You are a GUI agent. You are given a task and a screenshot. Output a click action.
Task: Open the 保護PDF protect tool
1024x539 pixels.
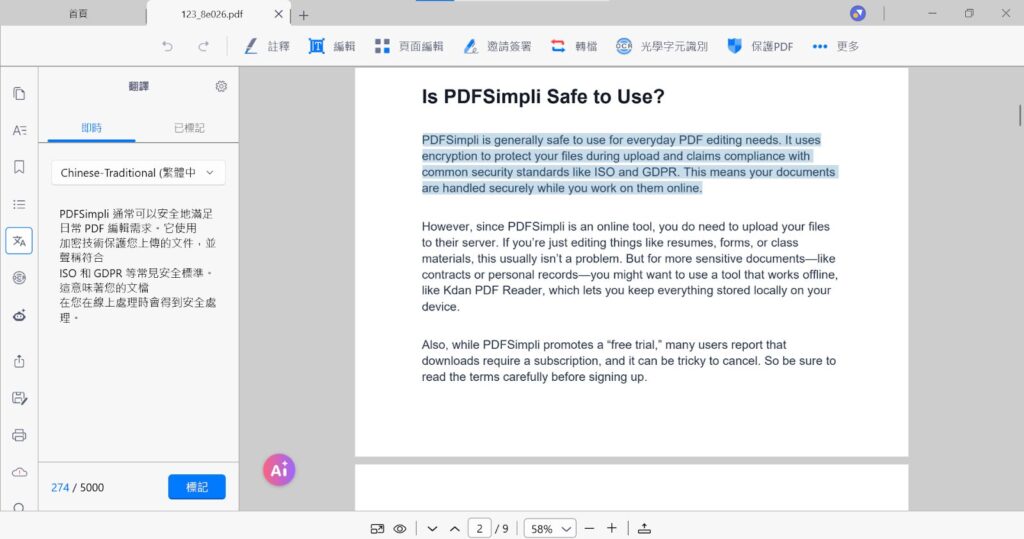pos(760,46)
